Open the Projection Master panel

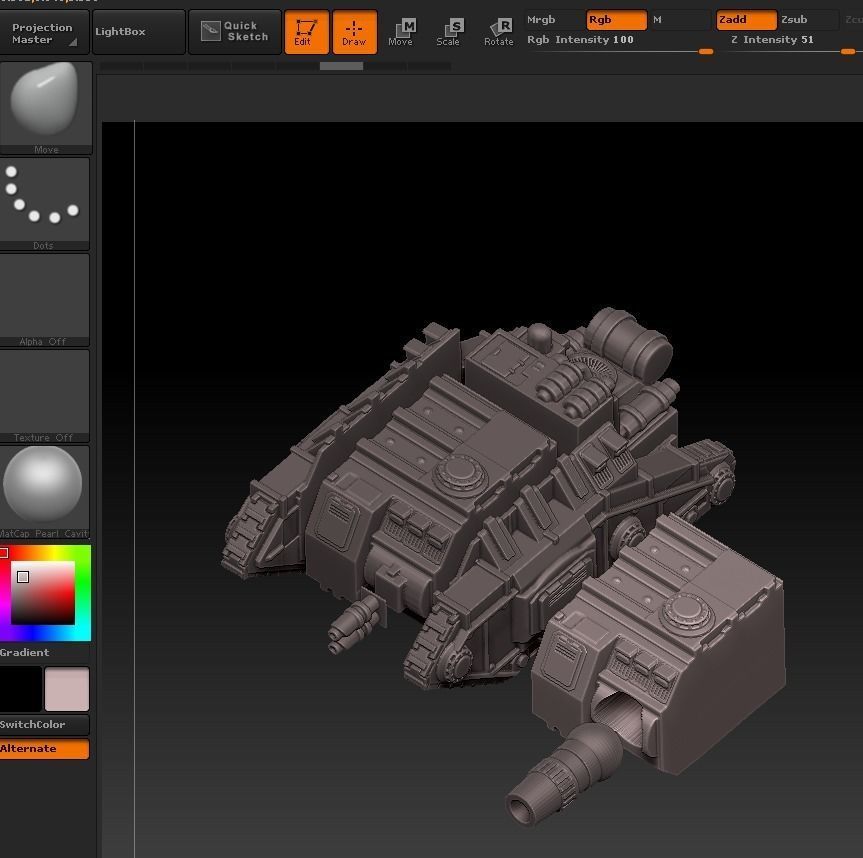click(x=43, y=32)
